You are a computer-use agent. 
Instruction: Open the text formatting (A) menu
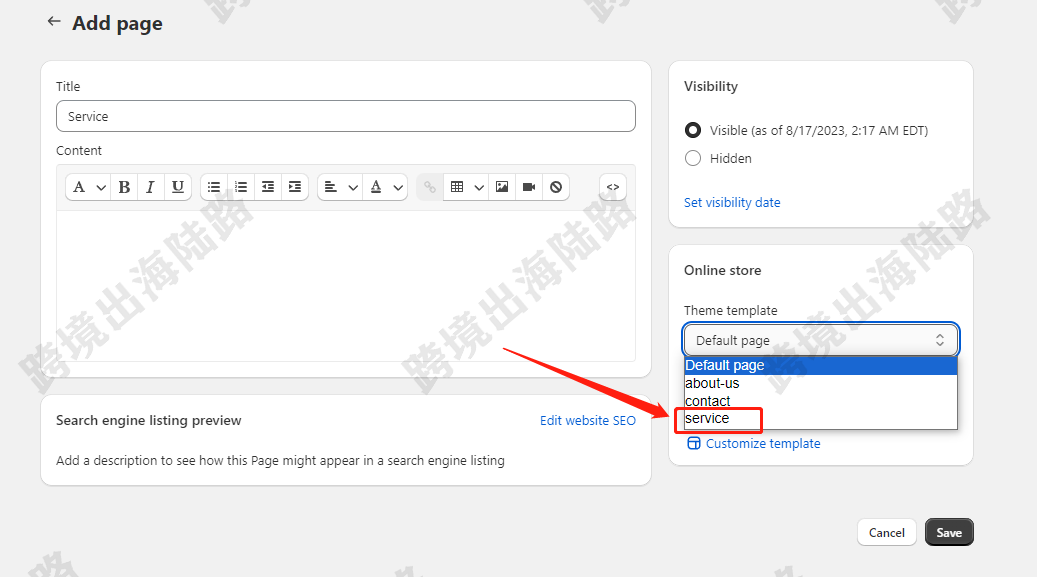pos(79,187)
